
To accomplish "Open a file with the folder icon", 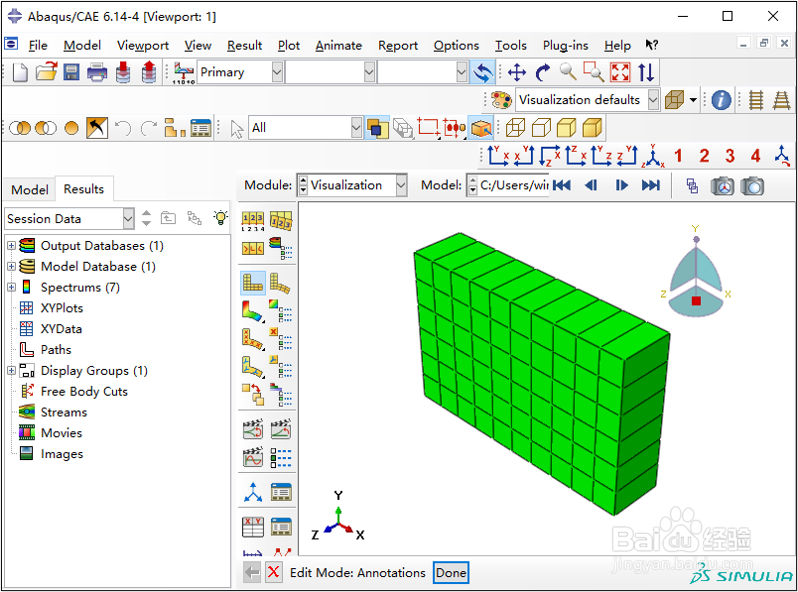I will click(x=46, y=72).
